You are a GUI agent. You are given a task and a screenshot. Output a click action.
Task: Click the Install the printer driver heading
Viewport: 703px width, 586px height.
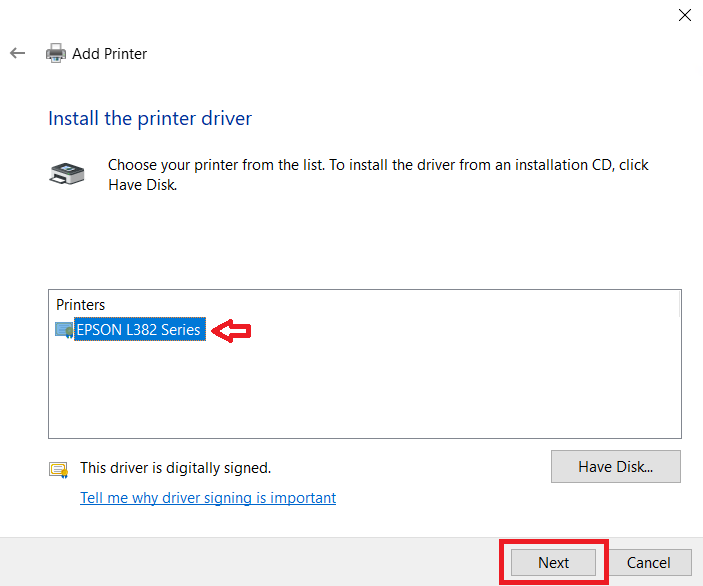tap(150, 118)
